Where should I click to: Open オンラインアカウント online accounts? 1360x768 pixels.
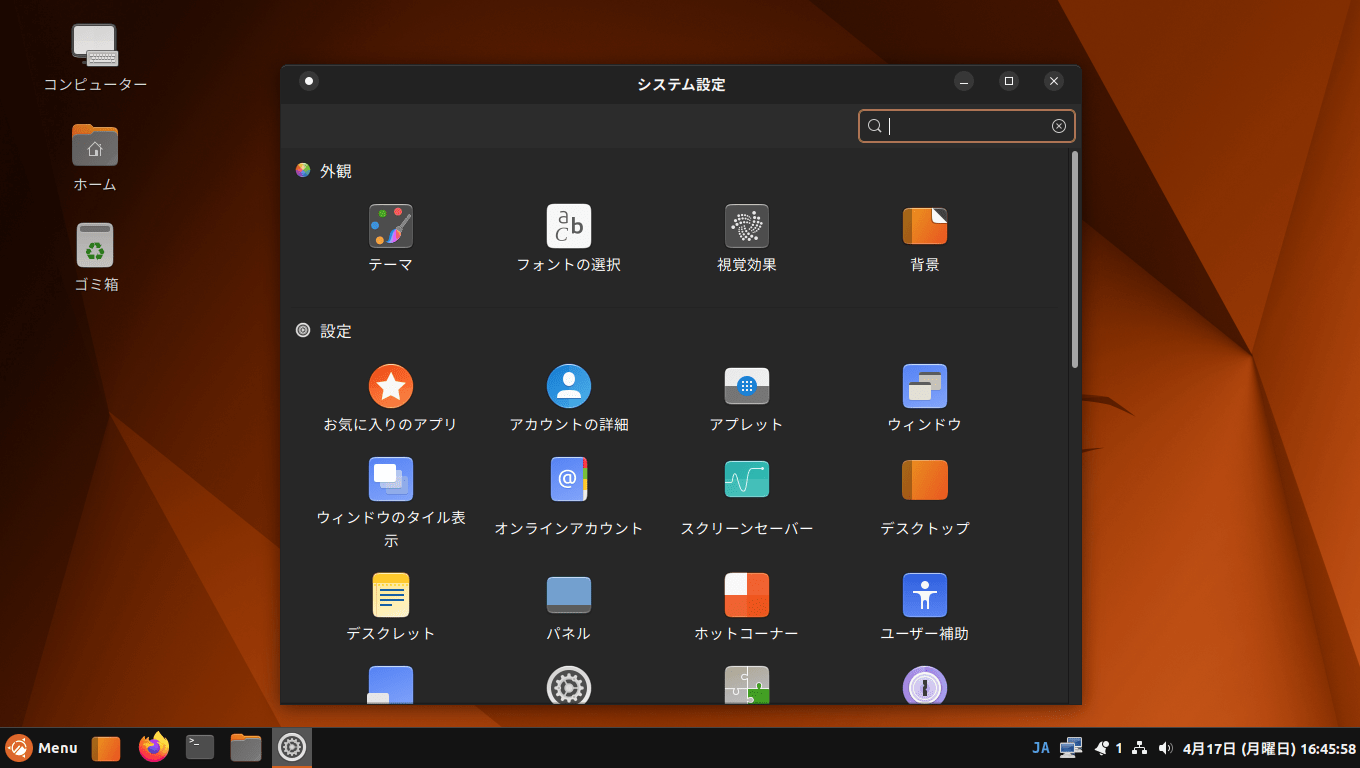(x=568, y=480)
